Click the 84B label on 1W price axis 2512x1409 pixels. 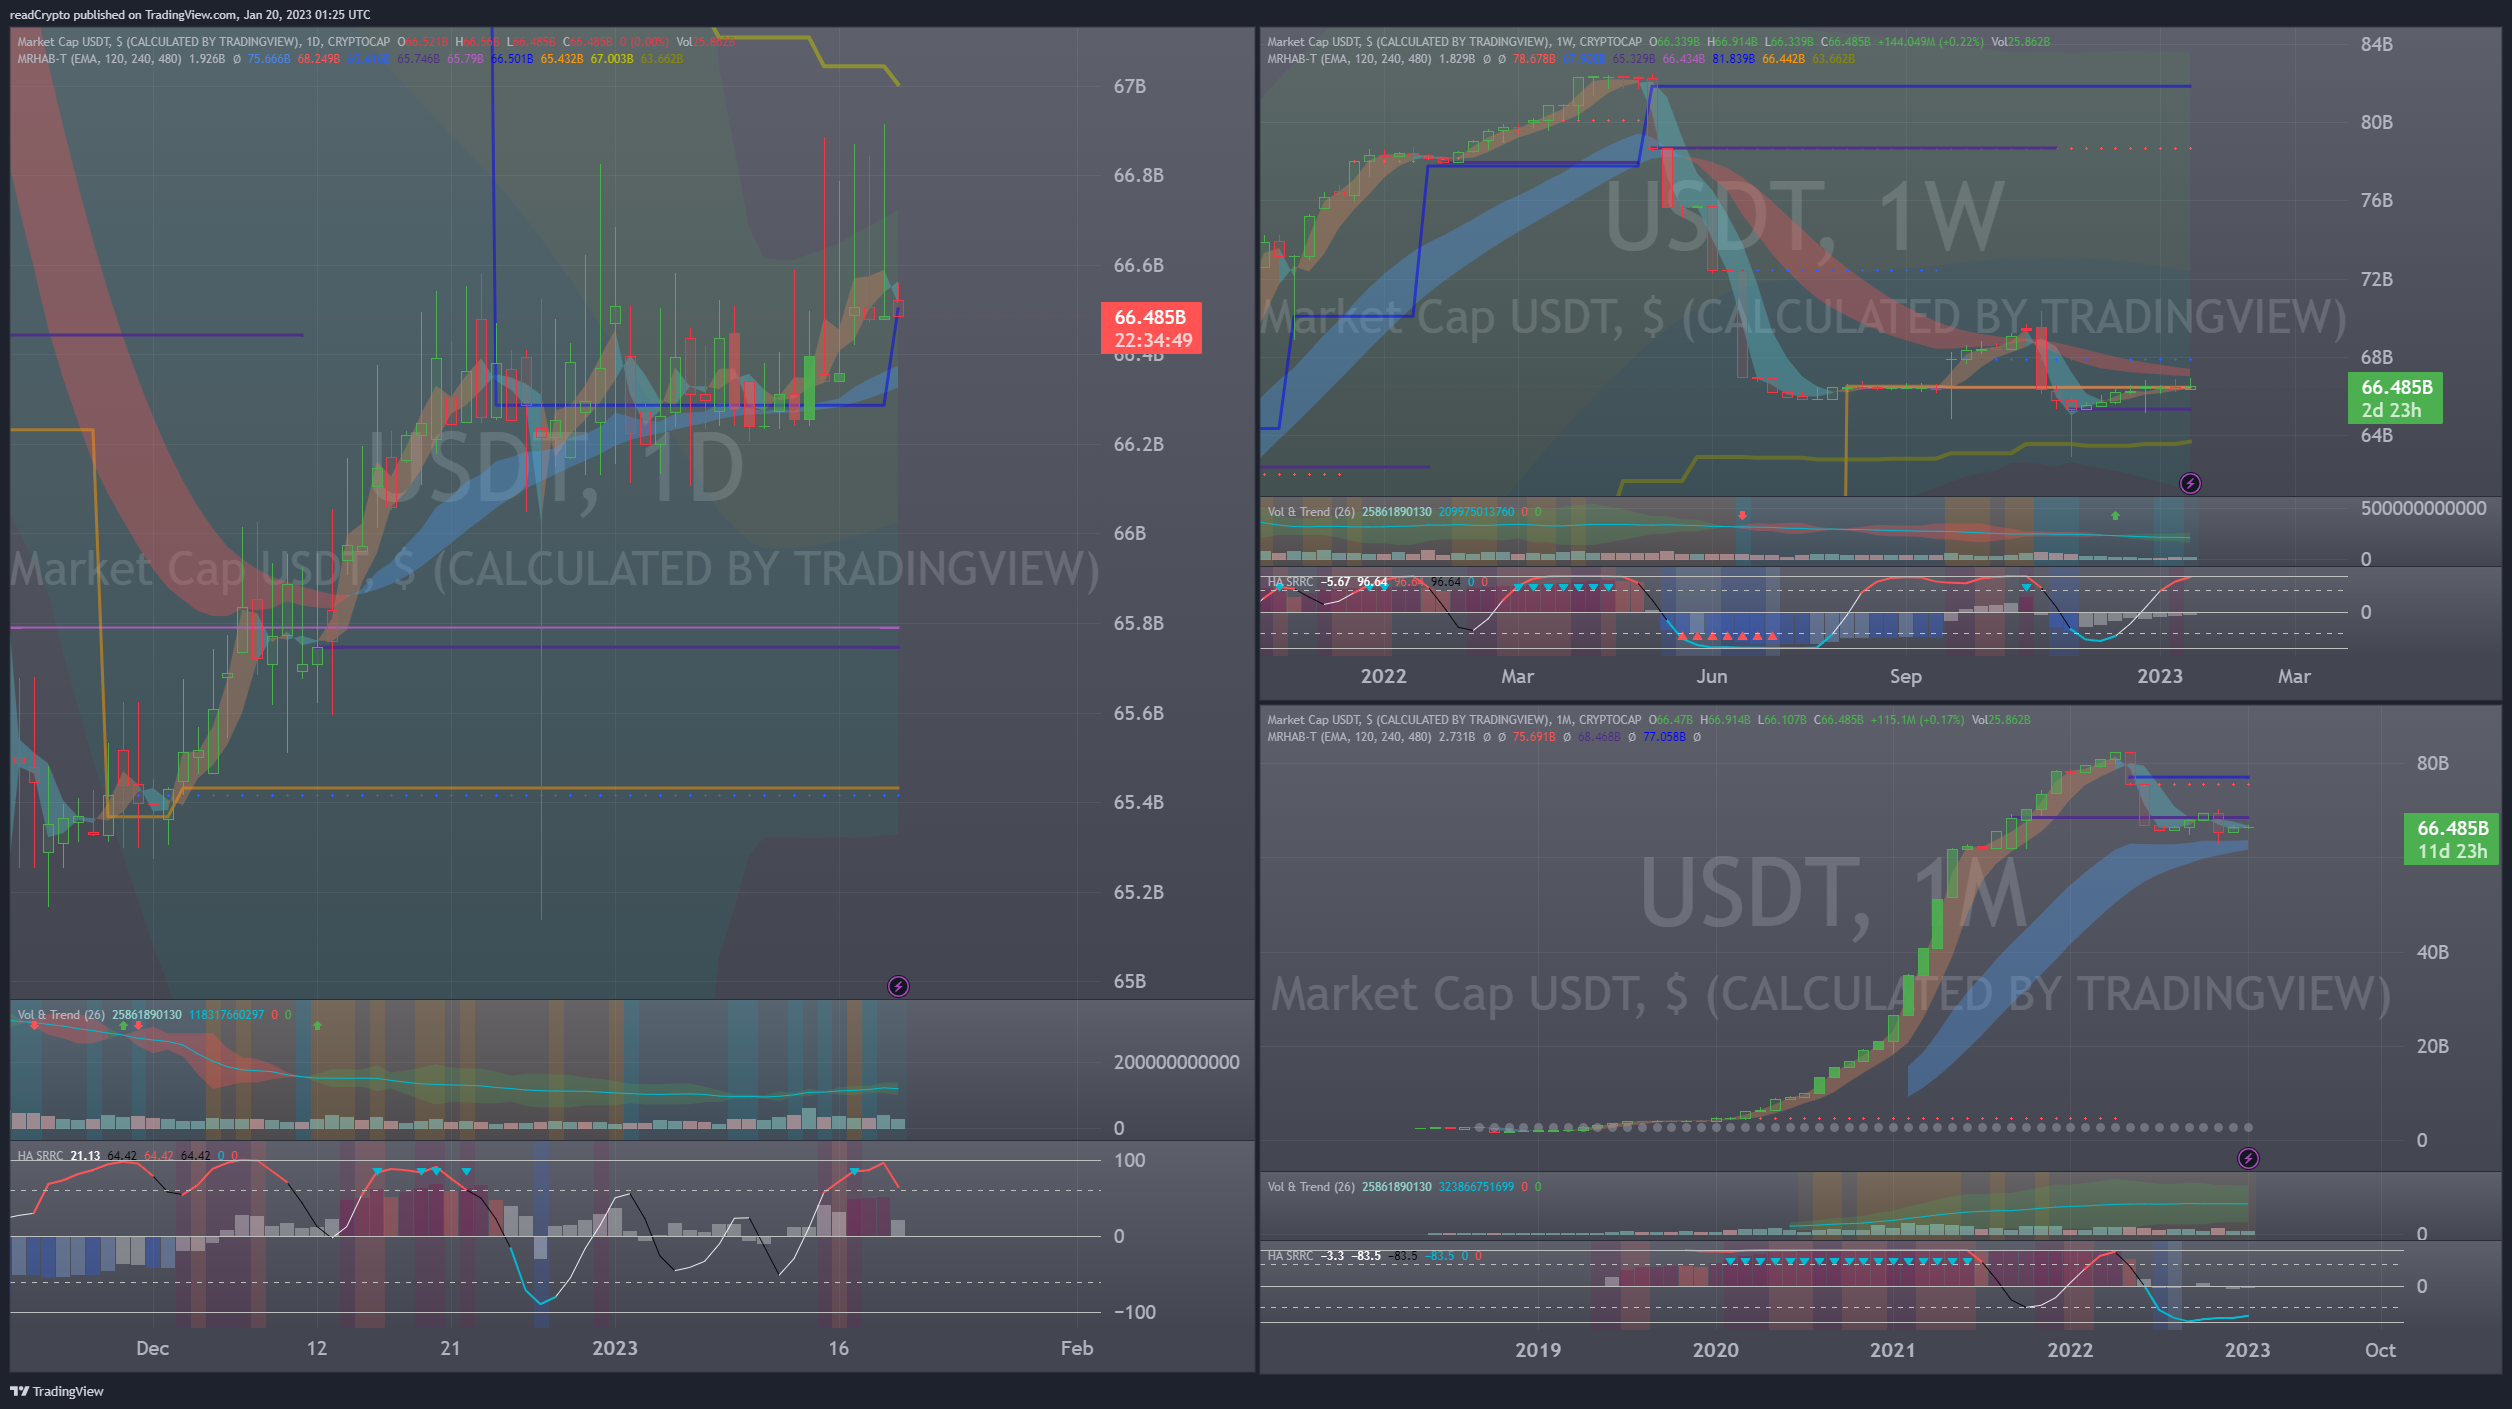pyautogui.click(x=2376, y=44)
